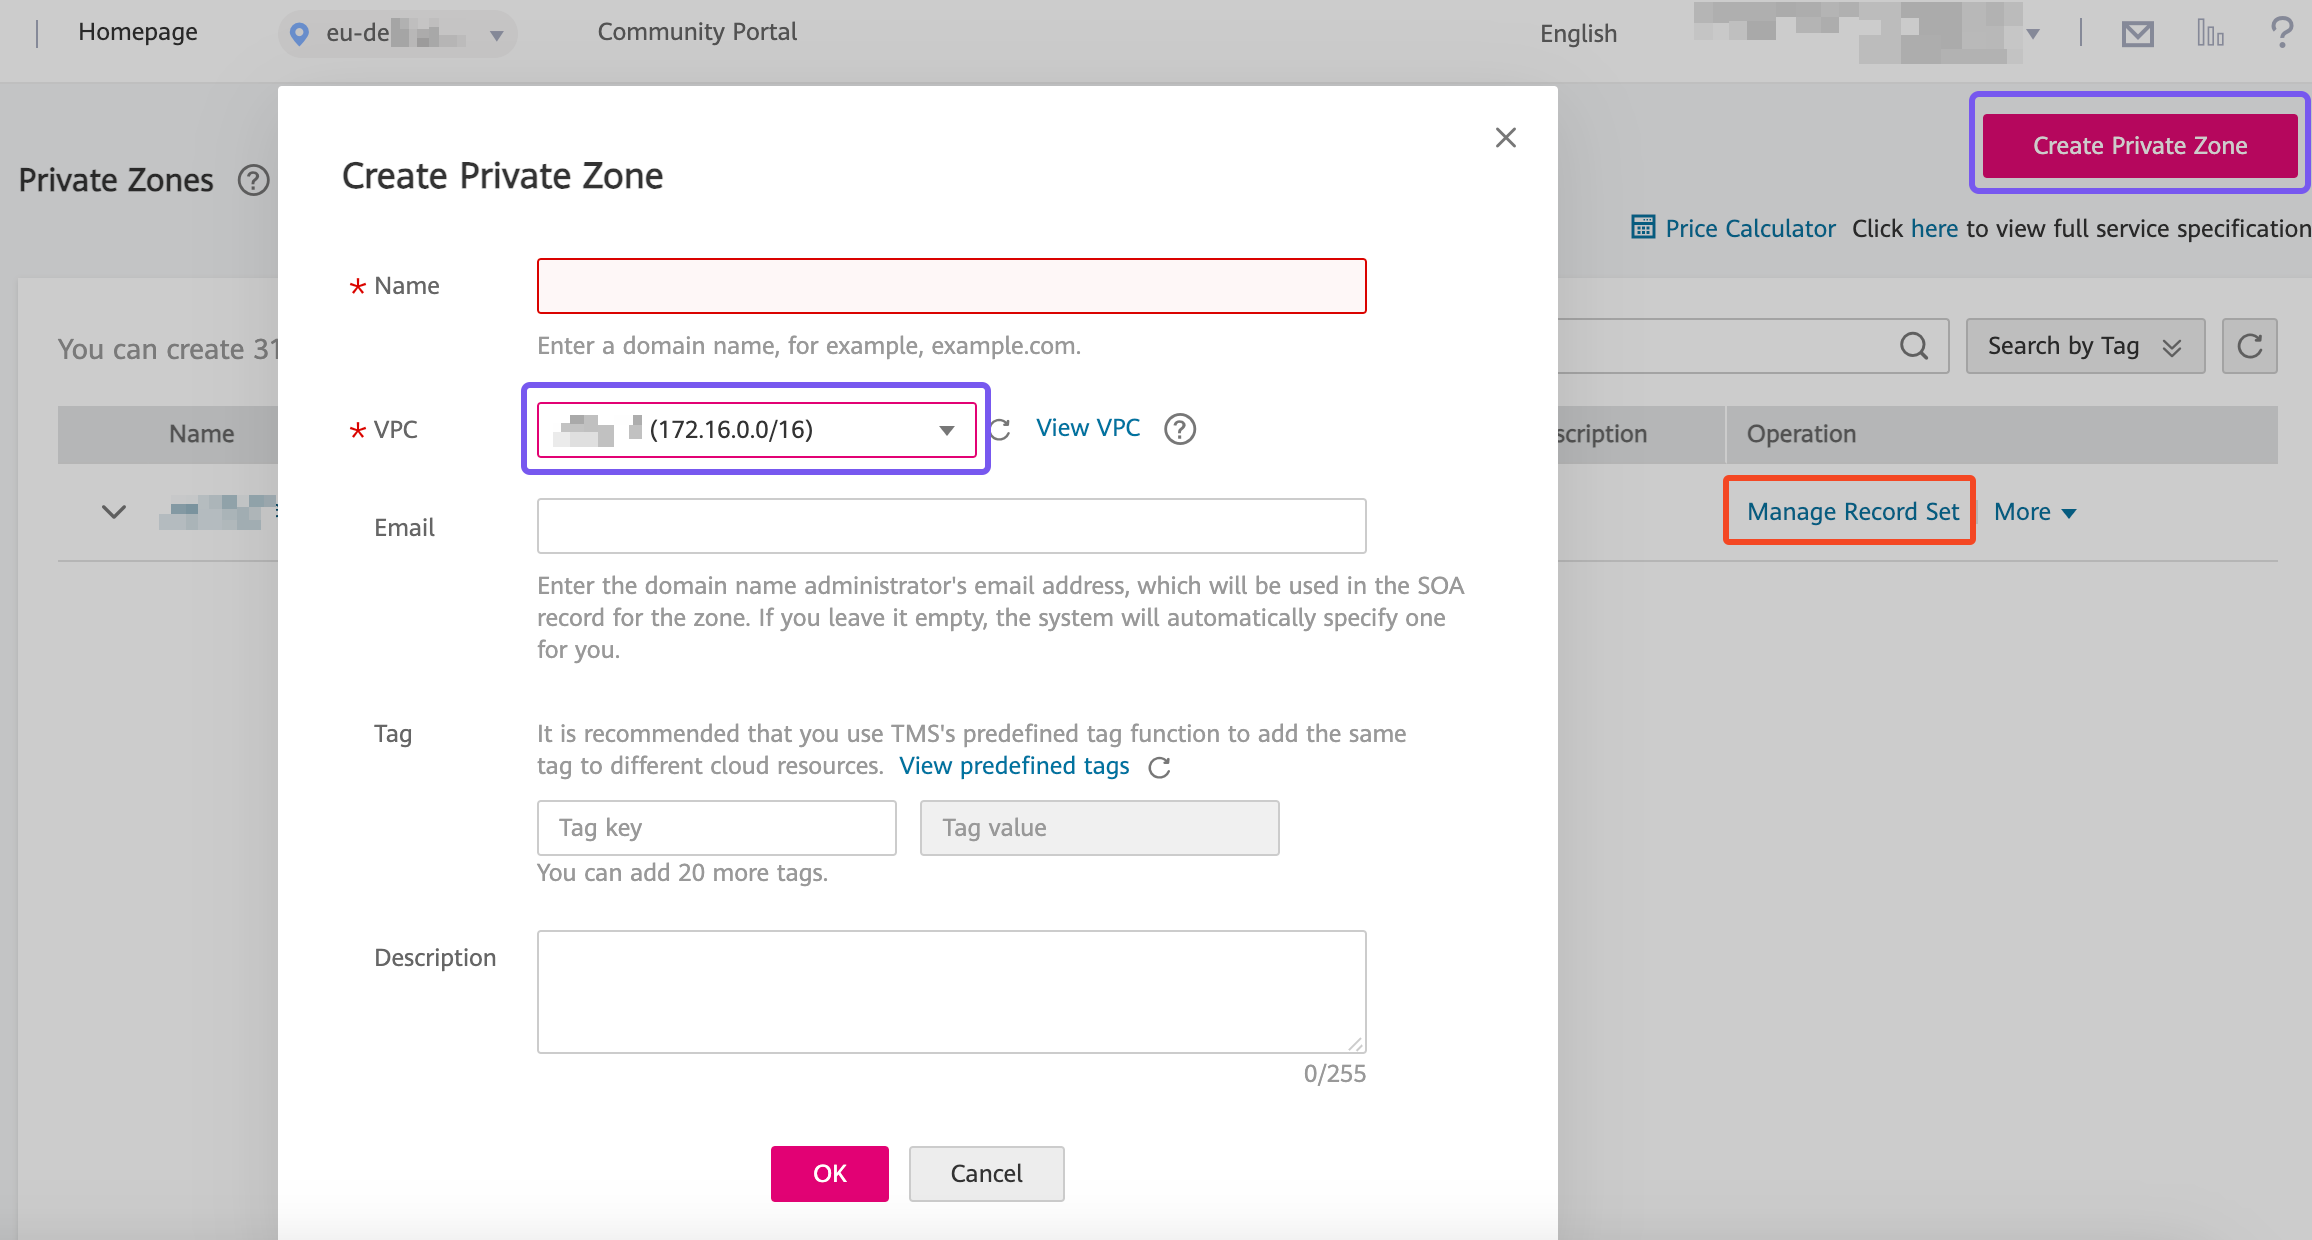Click the help icon beside View VPC
Viewport: 2312px width, 1240px height.
point(1180,429)
